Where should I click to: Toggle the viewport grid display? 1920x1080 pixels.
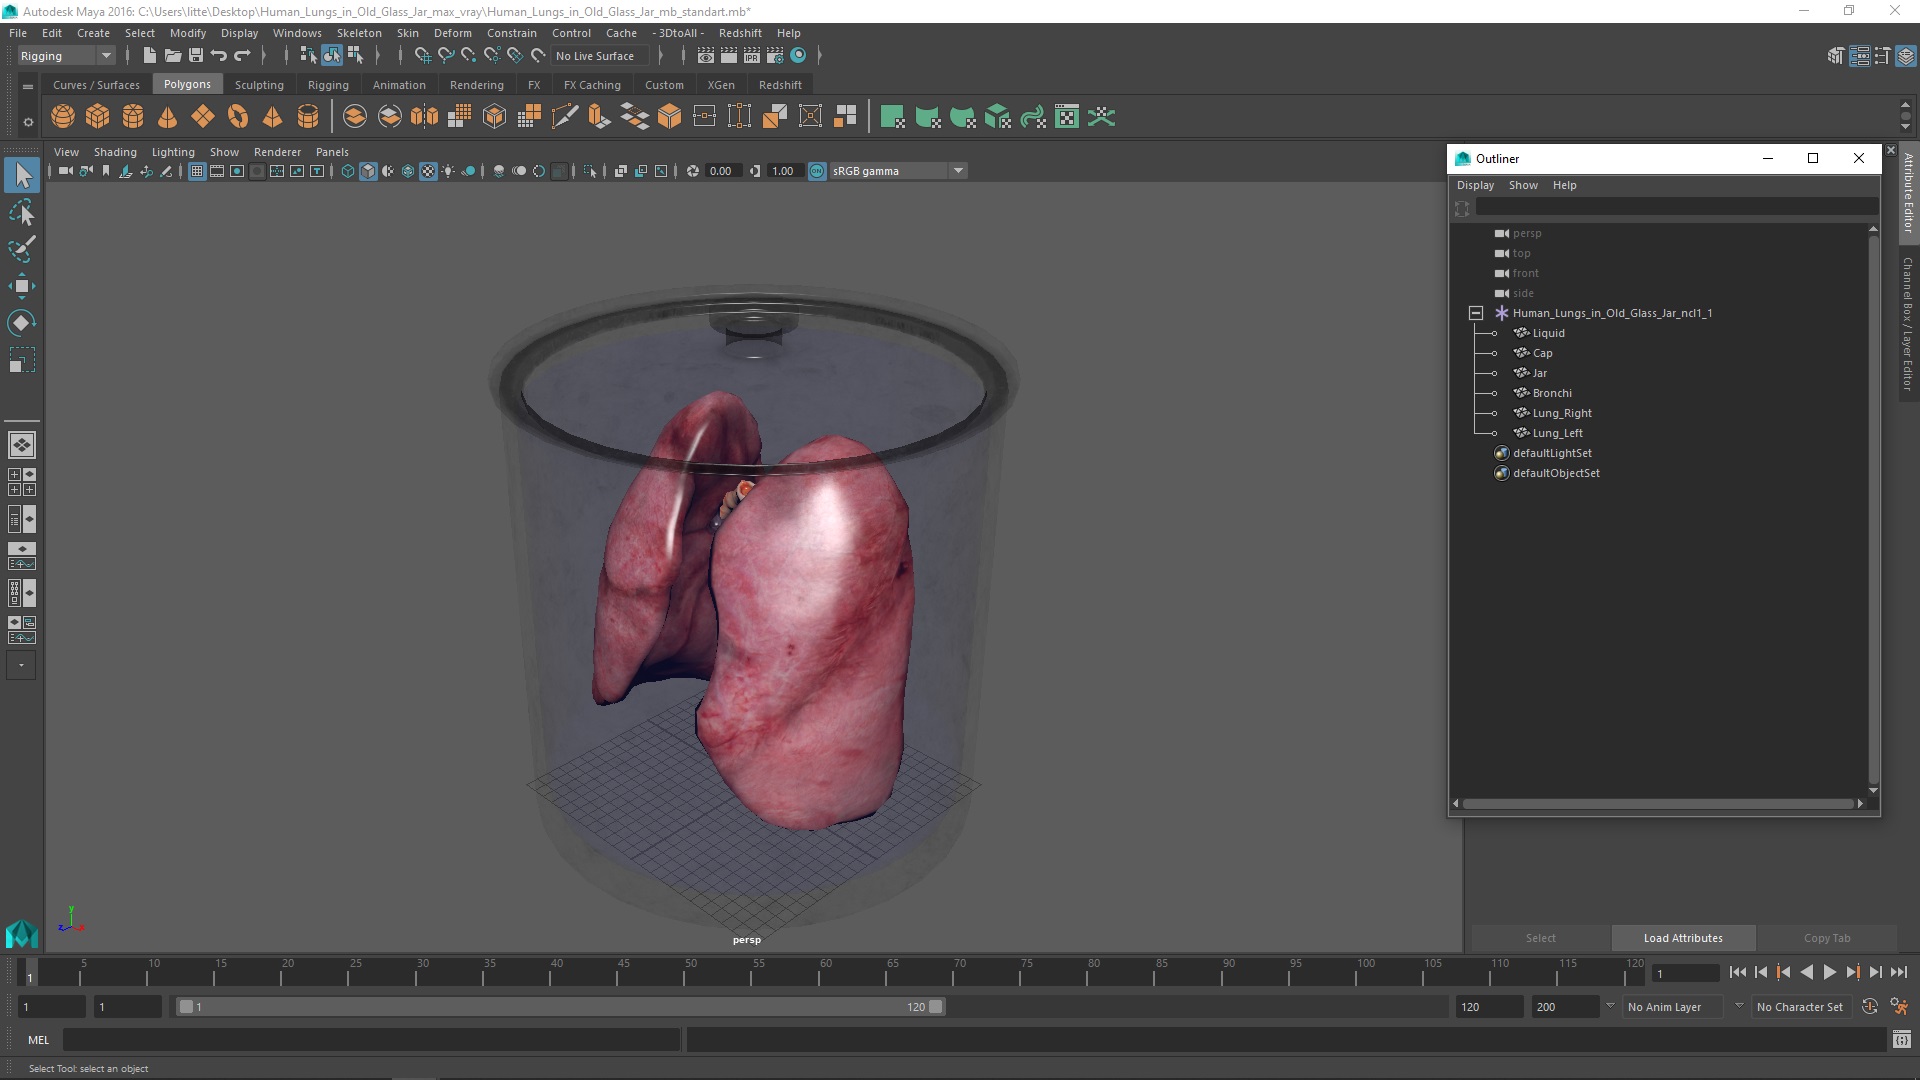197,171
